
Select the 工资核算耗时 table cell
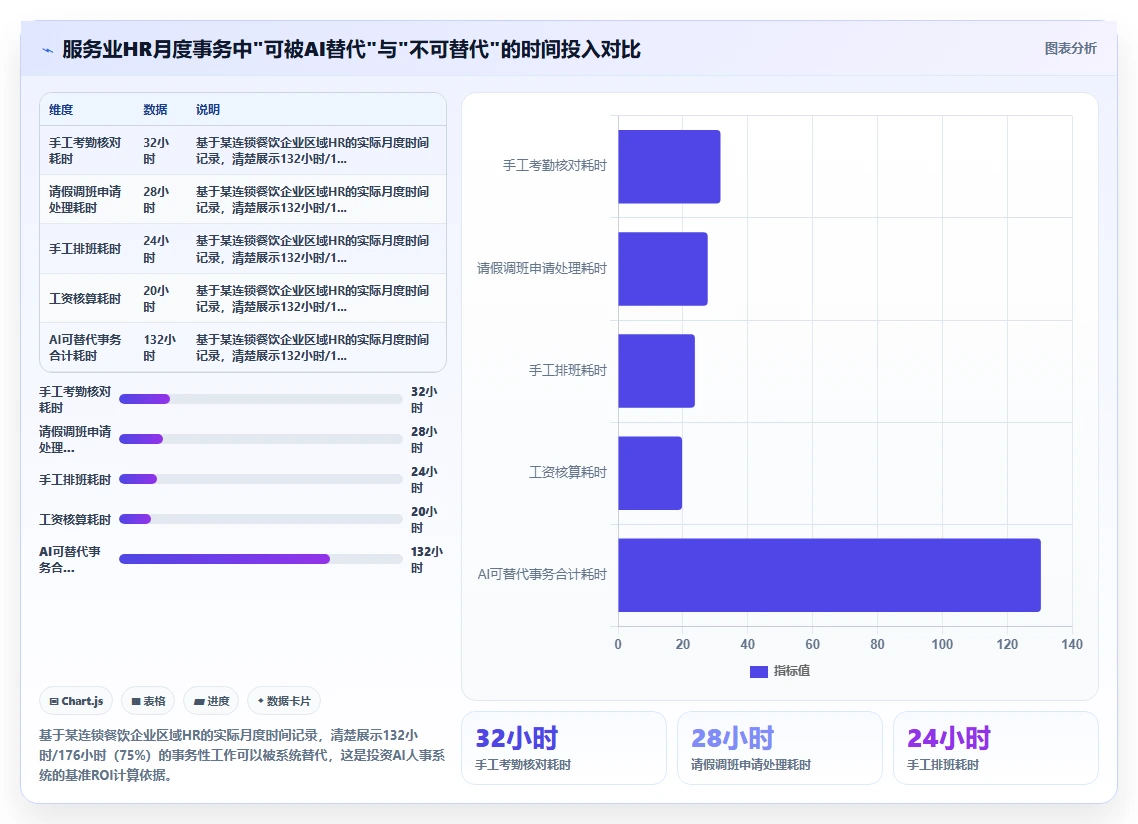[85, 298]
